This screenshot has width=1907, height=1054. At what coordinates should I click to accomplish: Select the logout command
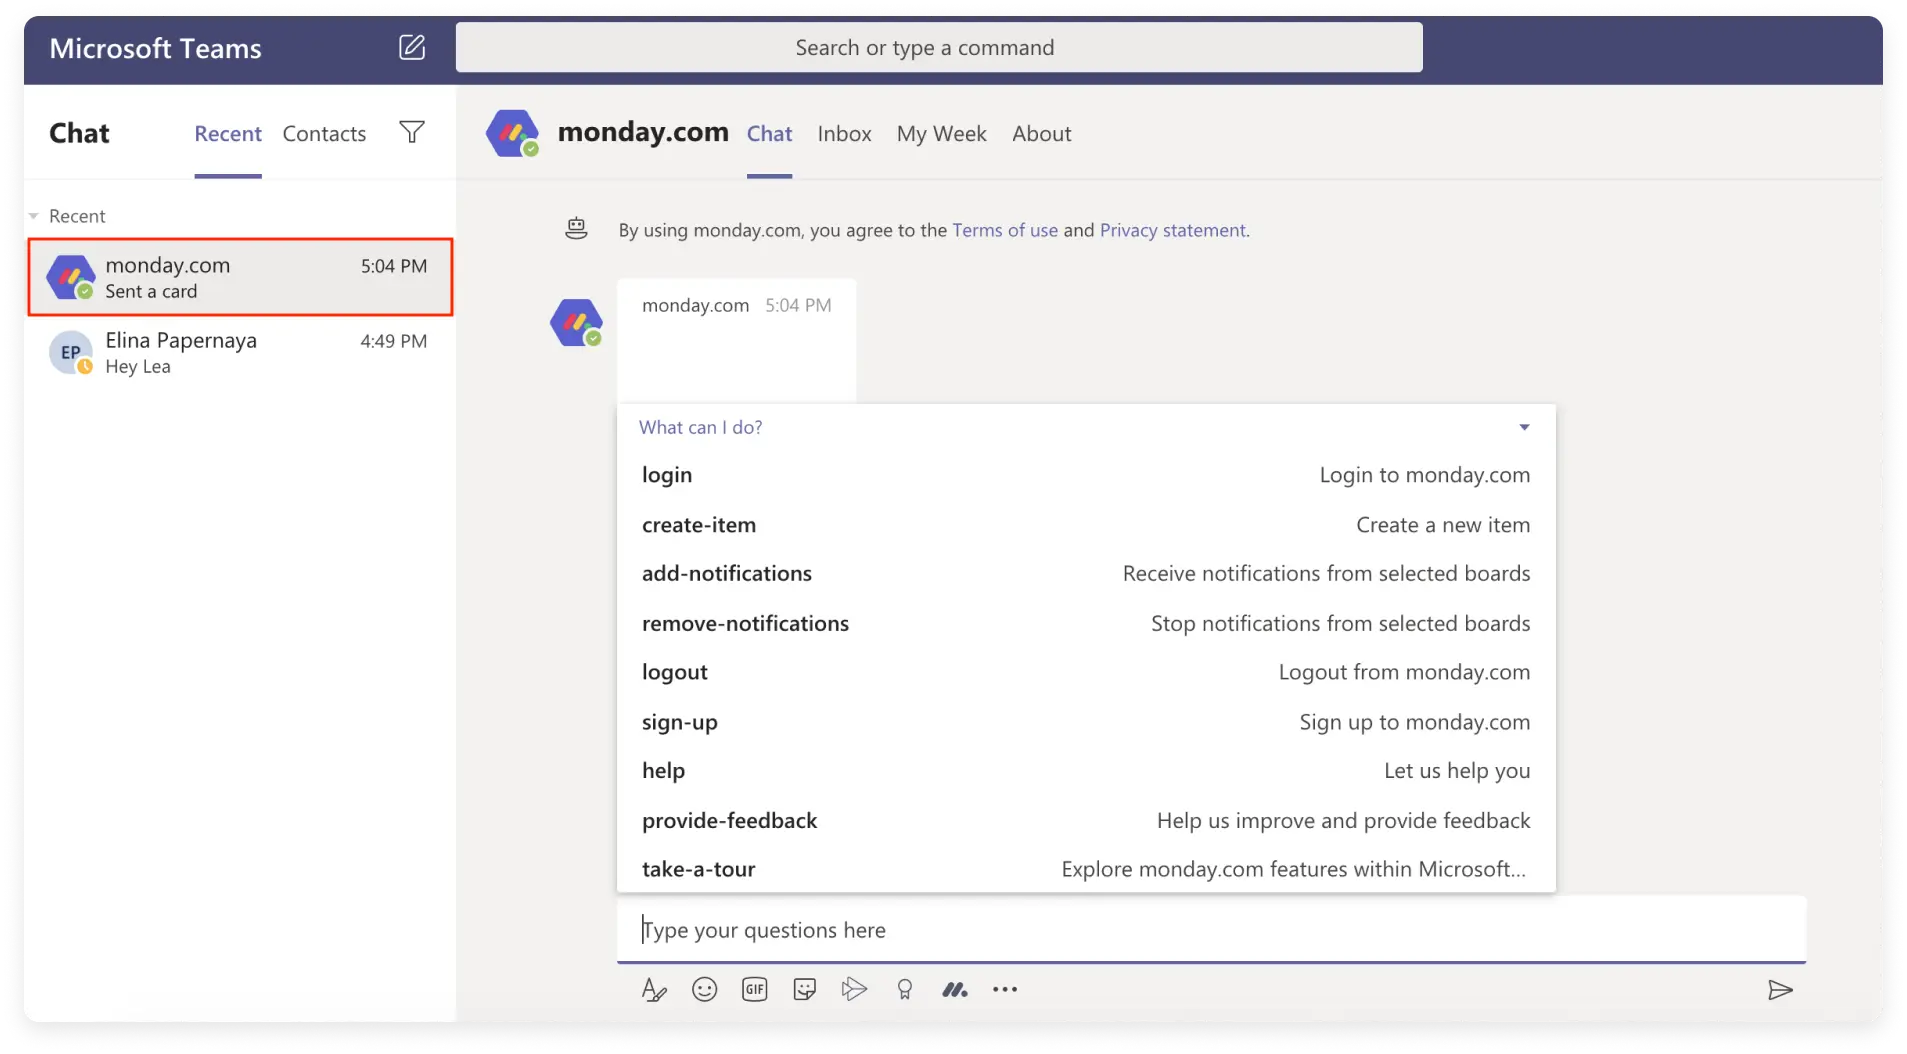coord(1086,673)
